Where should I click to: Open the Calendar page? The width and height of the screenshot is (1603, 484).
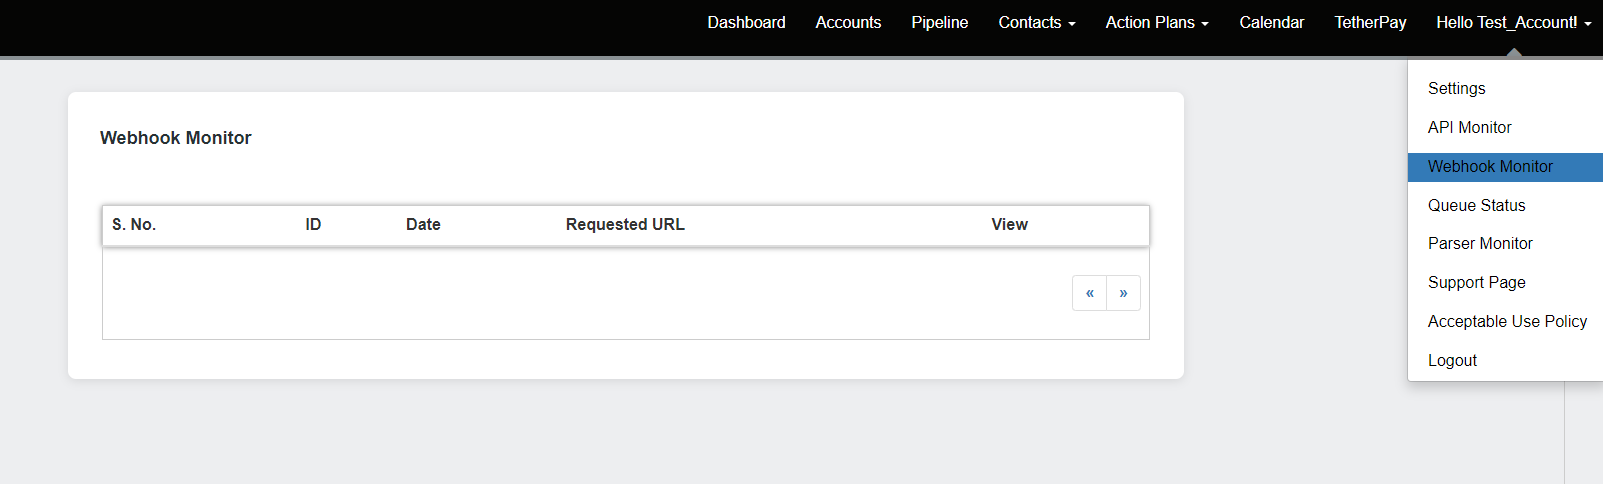coord(1271,22)
